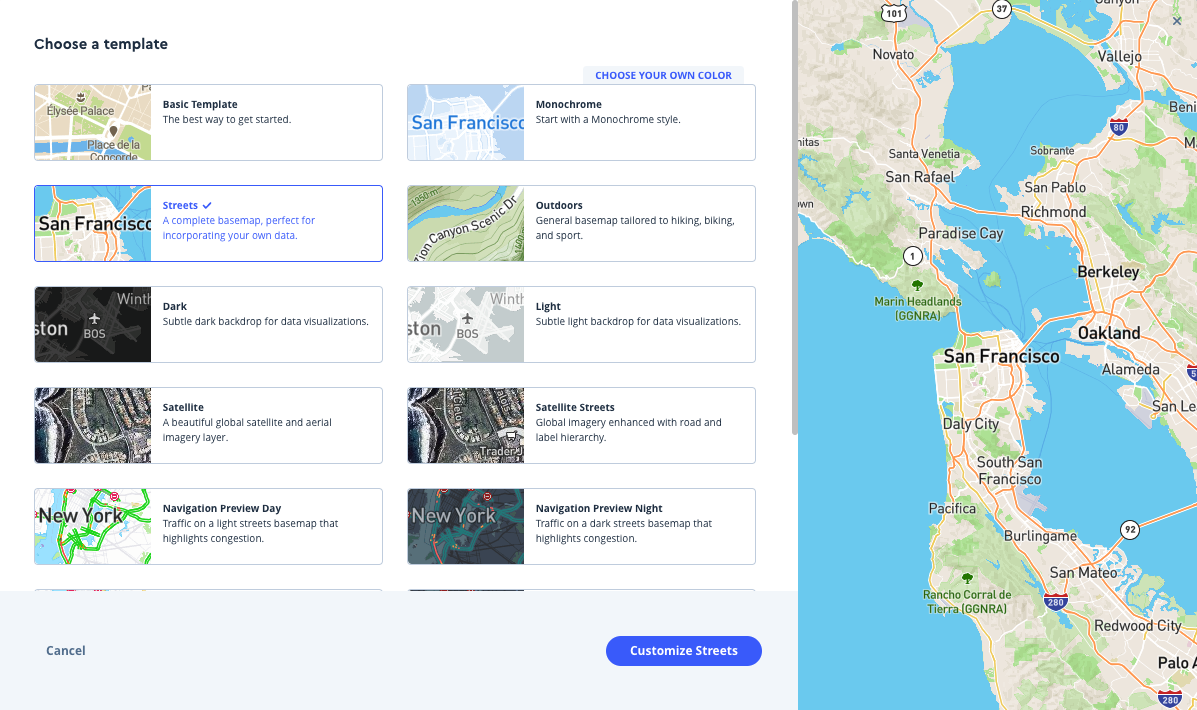Click the park tree icon near Marin Headlands
Viewport: 1197px width, 710px height.
tap(917, 285)
